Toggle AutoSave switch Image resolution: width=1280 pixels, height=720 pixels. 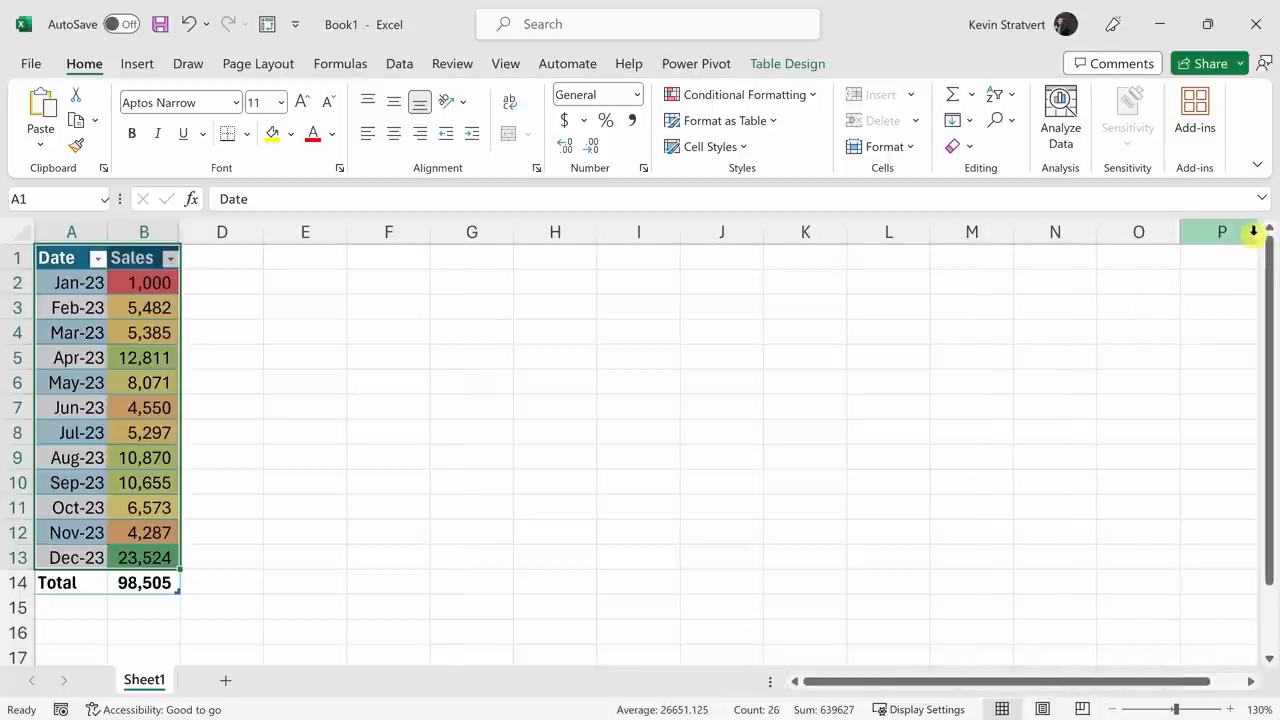pyautogui.click(x=121, y=24)
